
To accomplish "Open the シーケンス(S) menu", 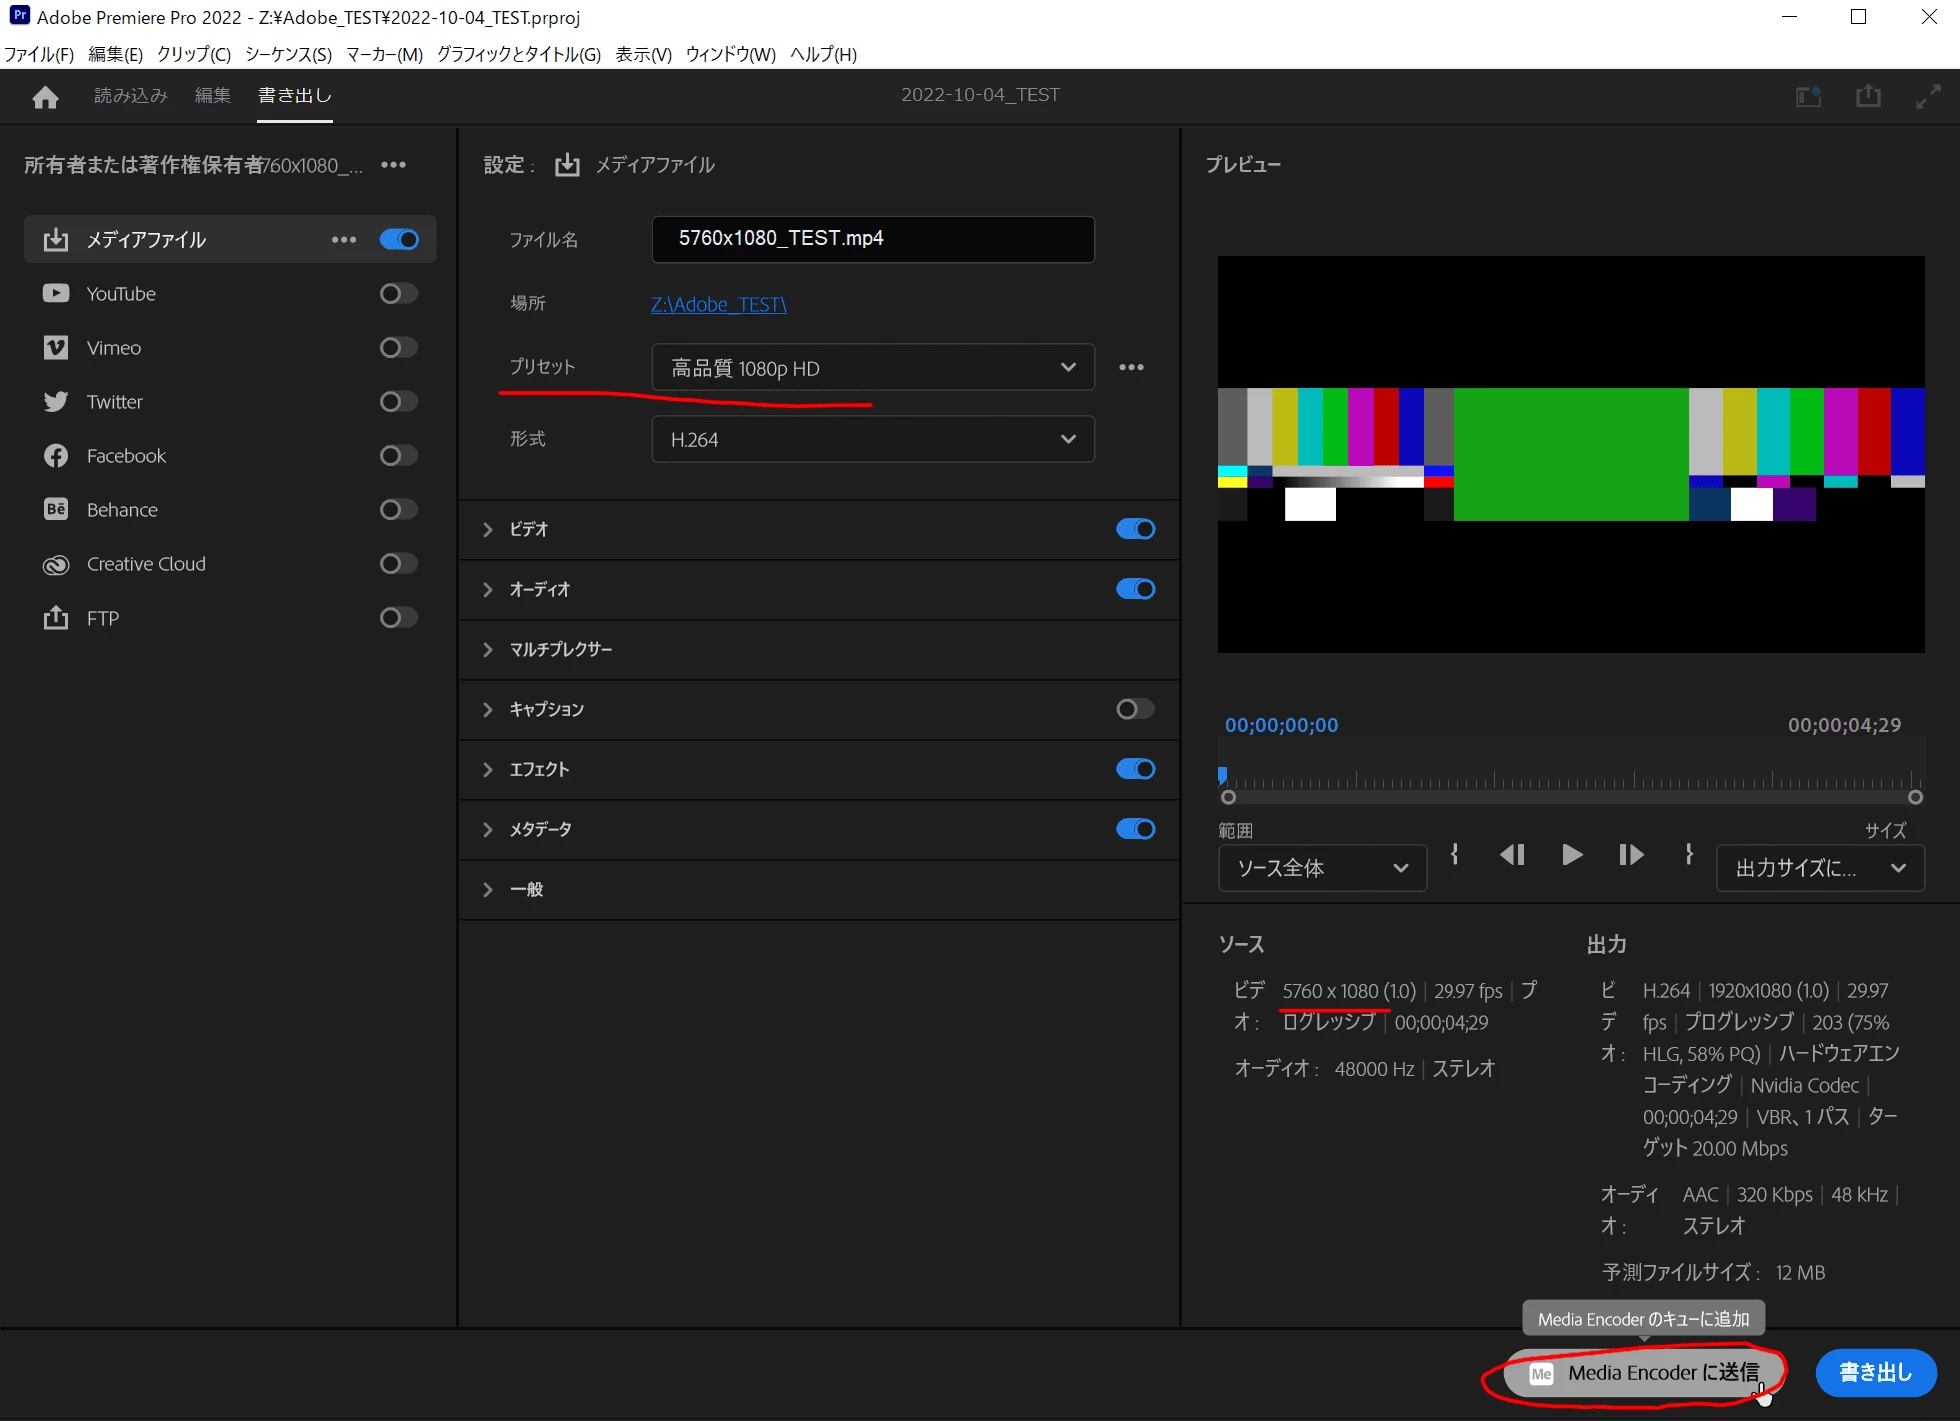I will [288, 54].
